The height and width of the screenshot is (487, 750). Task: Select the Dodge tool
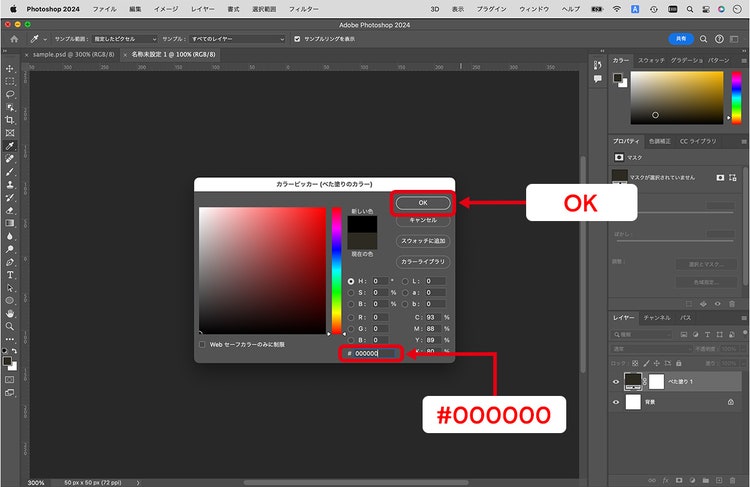[x=10, y=249]
